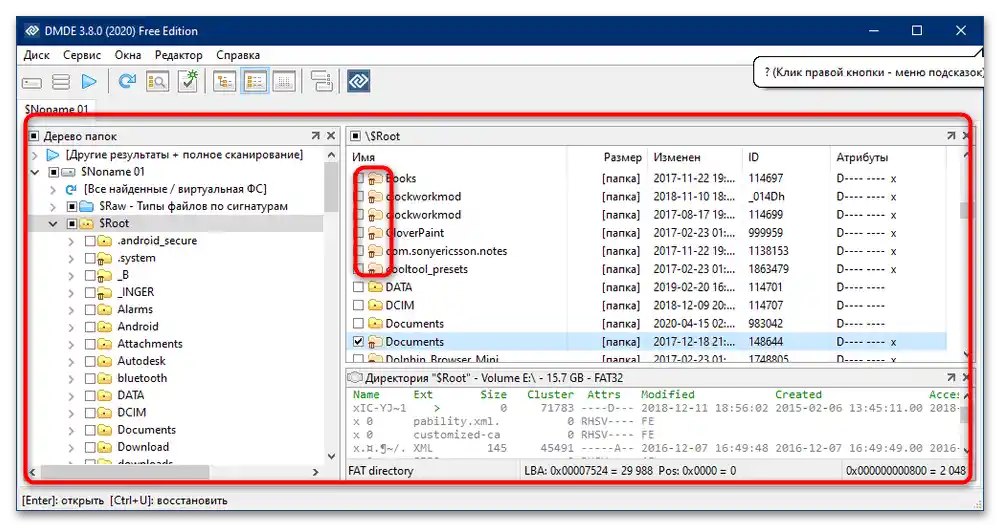
Task: Open the partitions list toolbar icon
Action: 61,82
